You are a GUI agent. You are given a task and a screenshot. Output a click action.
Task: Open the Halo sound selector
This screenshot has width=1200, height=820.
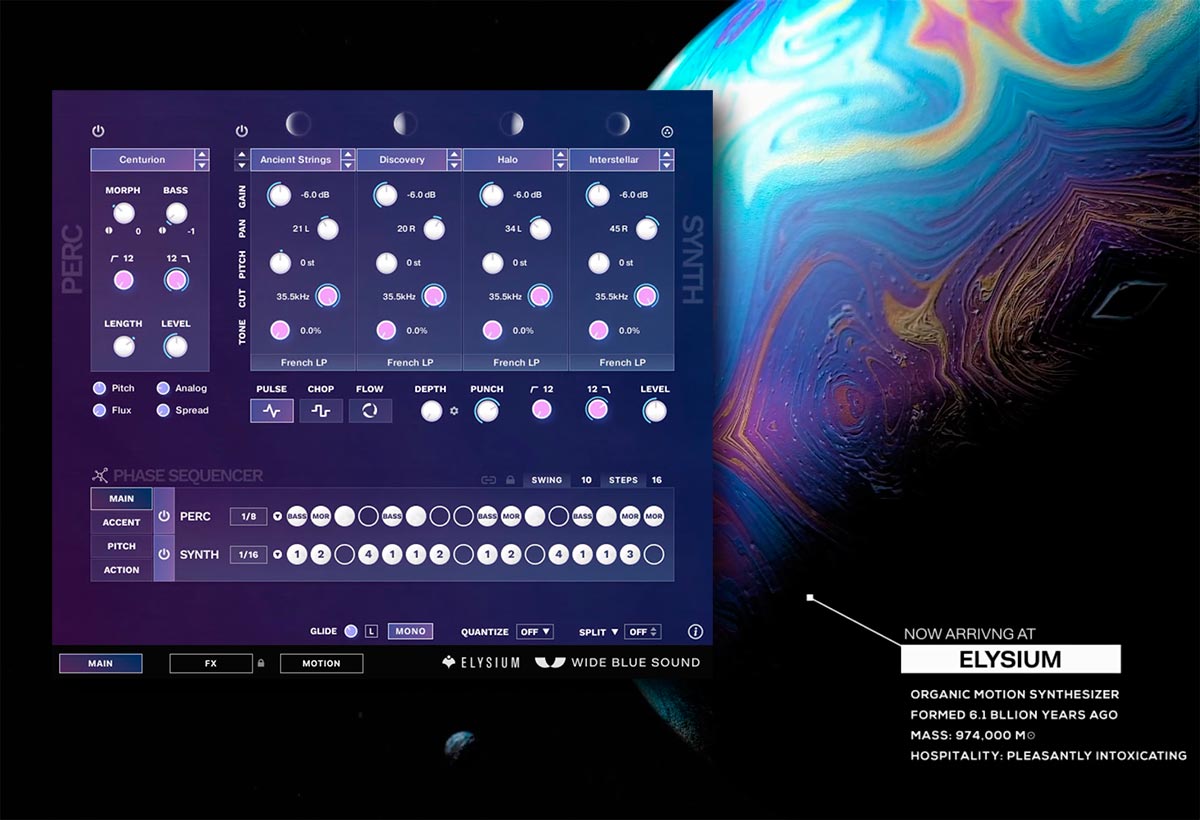tap(508, 160)
